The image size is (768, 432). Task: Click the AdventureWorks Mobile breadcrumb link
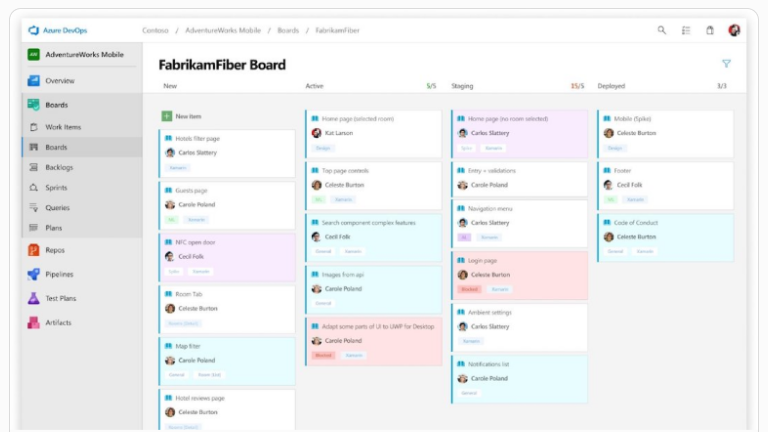pos(223,30)
